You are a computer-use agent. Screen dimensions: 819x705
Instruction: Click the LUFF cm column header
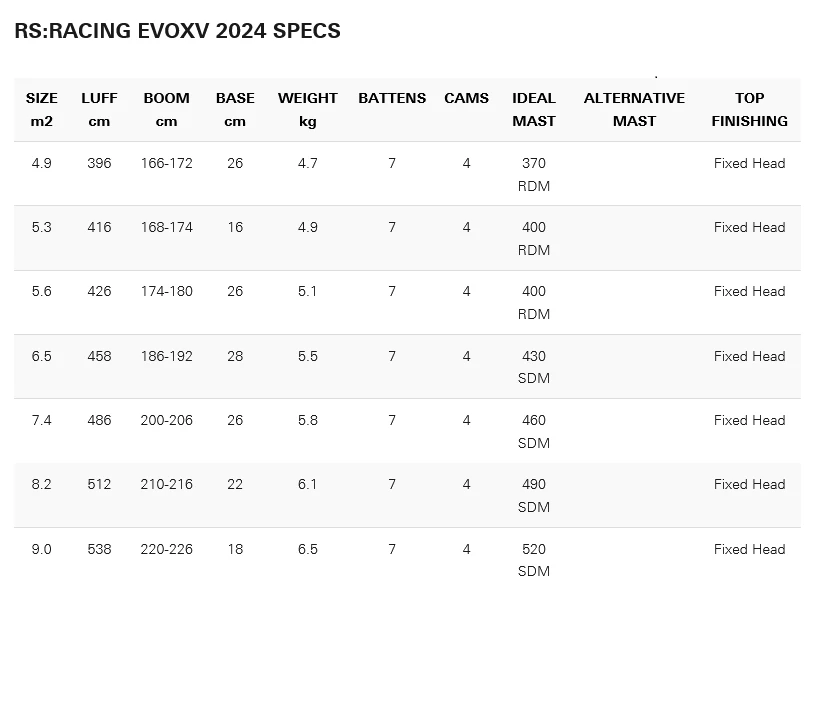coord(99,109)
